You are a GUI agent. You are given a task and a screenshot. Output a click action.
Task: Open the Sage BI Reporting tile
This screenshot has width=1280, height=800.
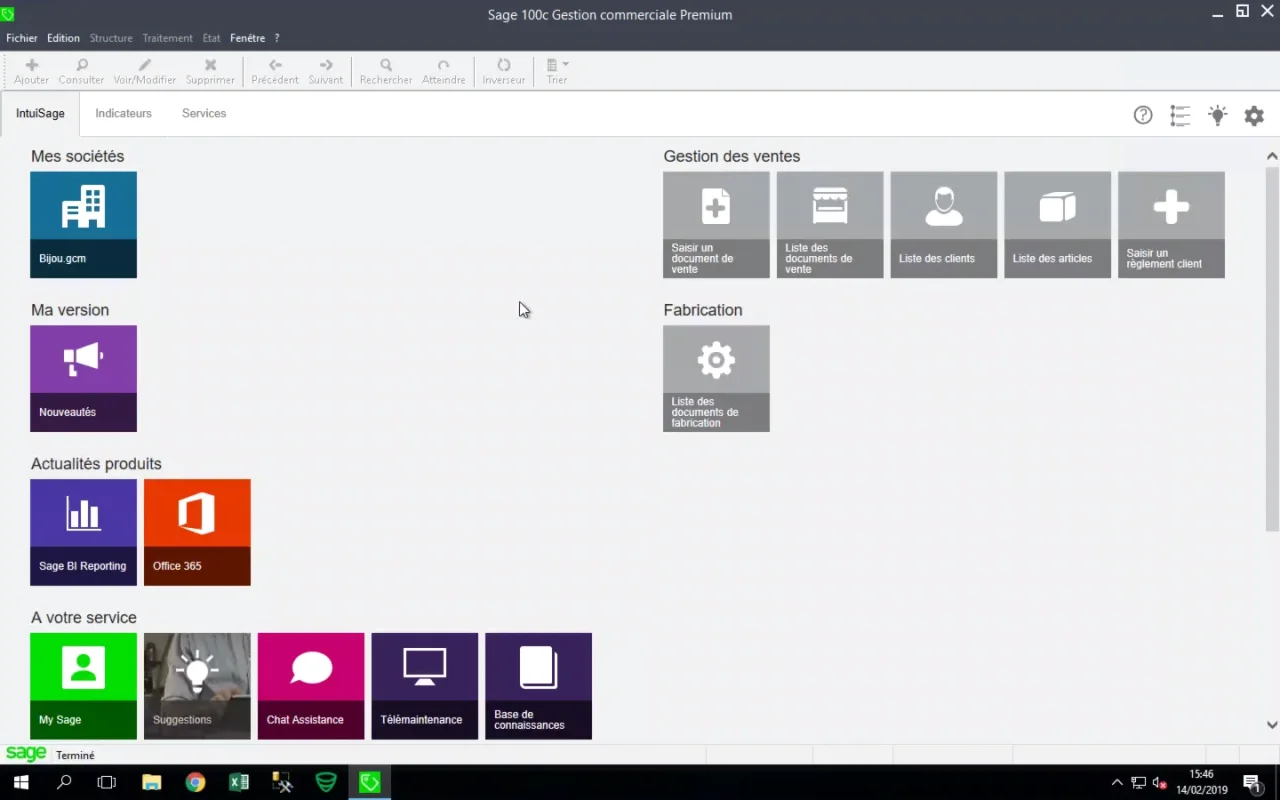click(83, 533)
